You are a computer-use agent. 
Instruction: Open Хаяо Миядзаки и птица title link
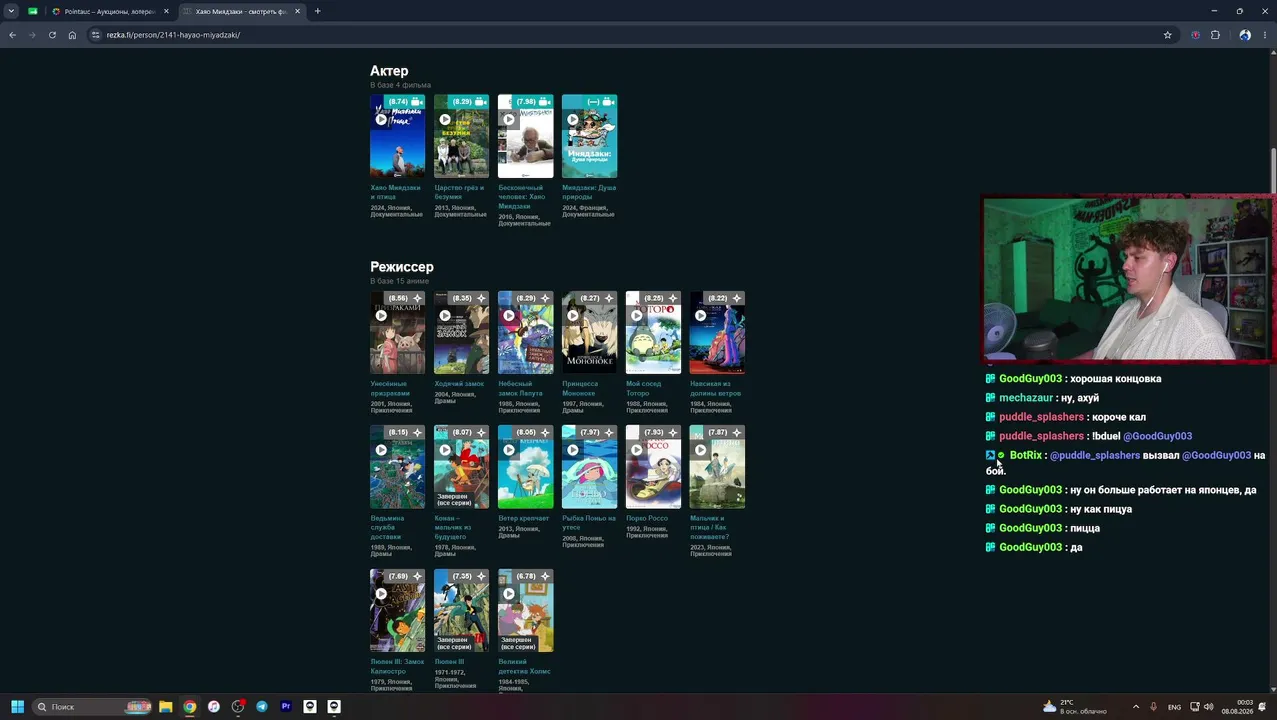pos(395,192)
